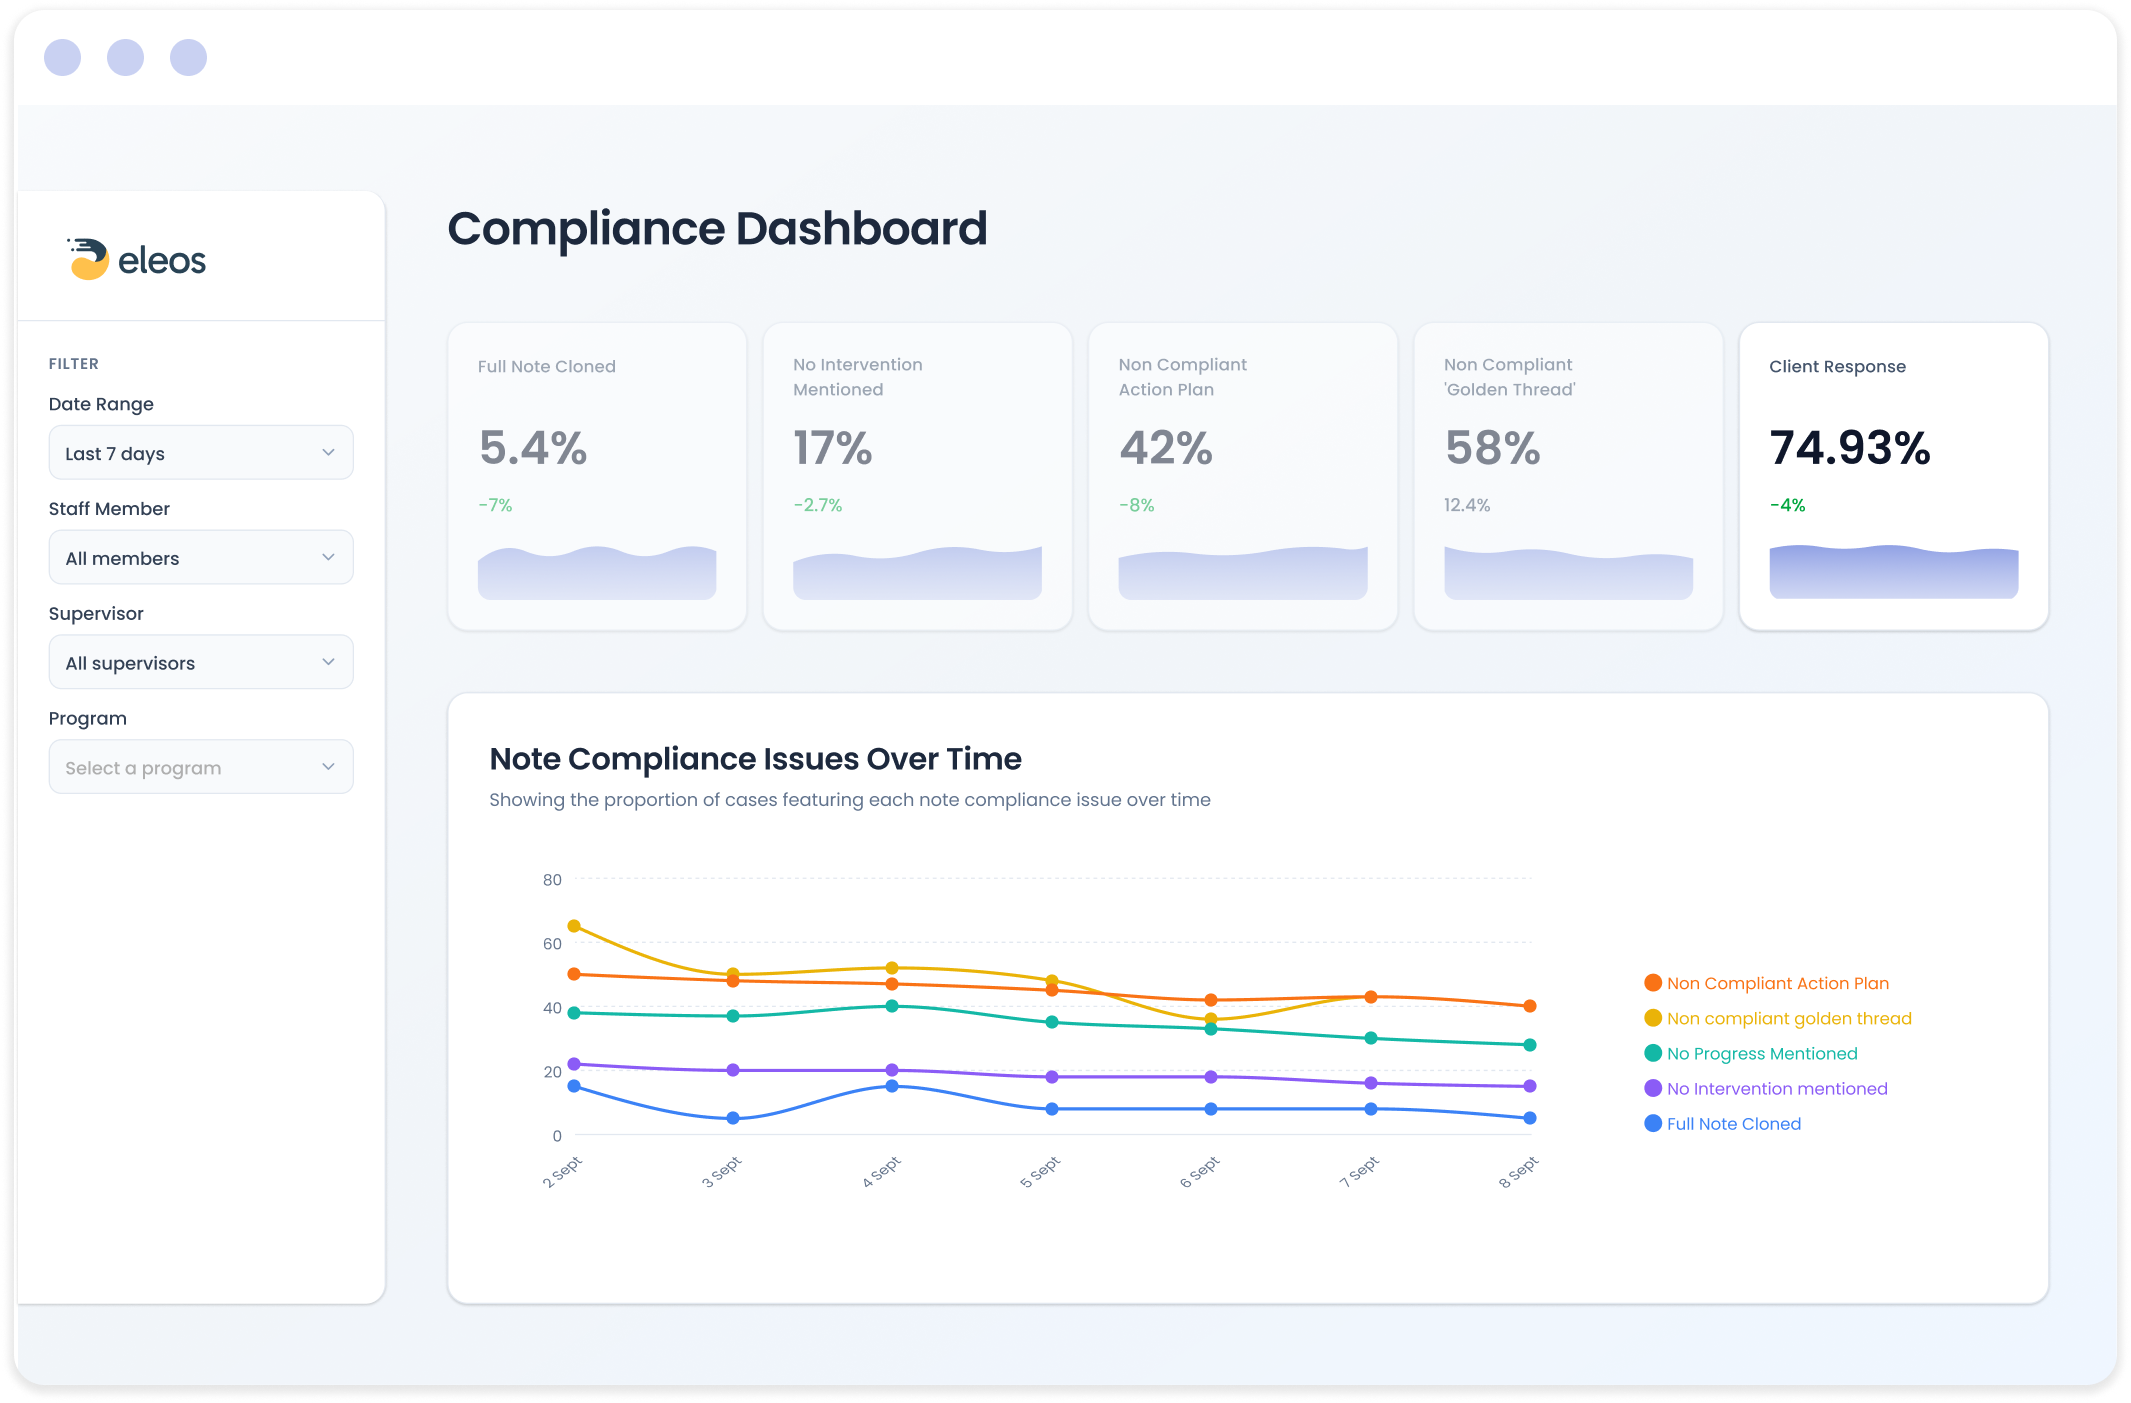Select the Full Note Cloned card
Screen dimensions: 2131x1403
(x=597, y=475)
